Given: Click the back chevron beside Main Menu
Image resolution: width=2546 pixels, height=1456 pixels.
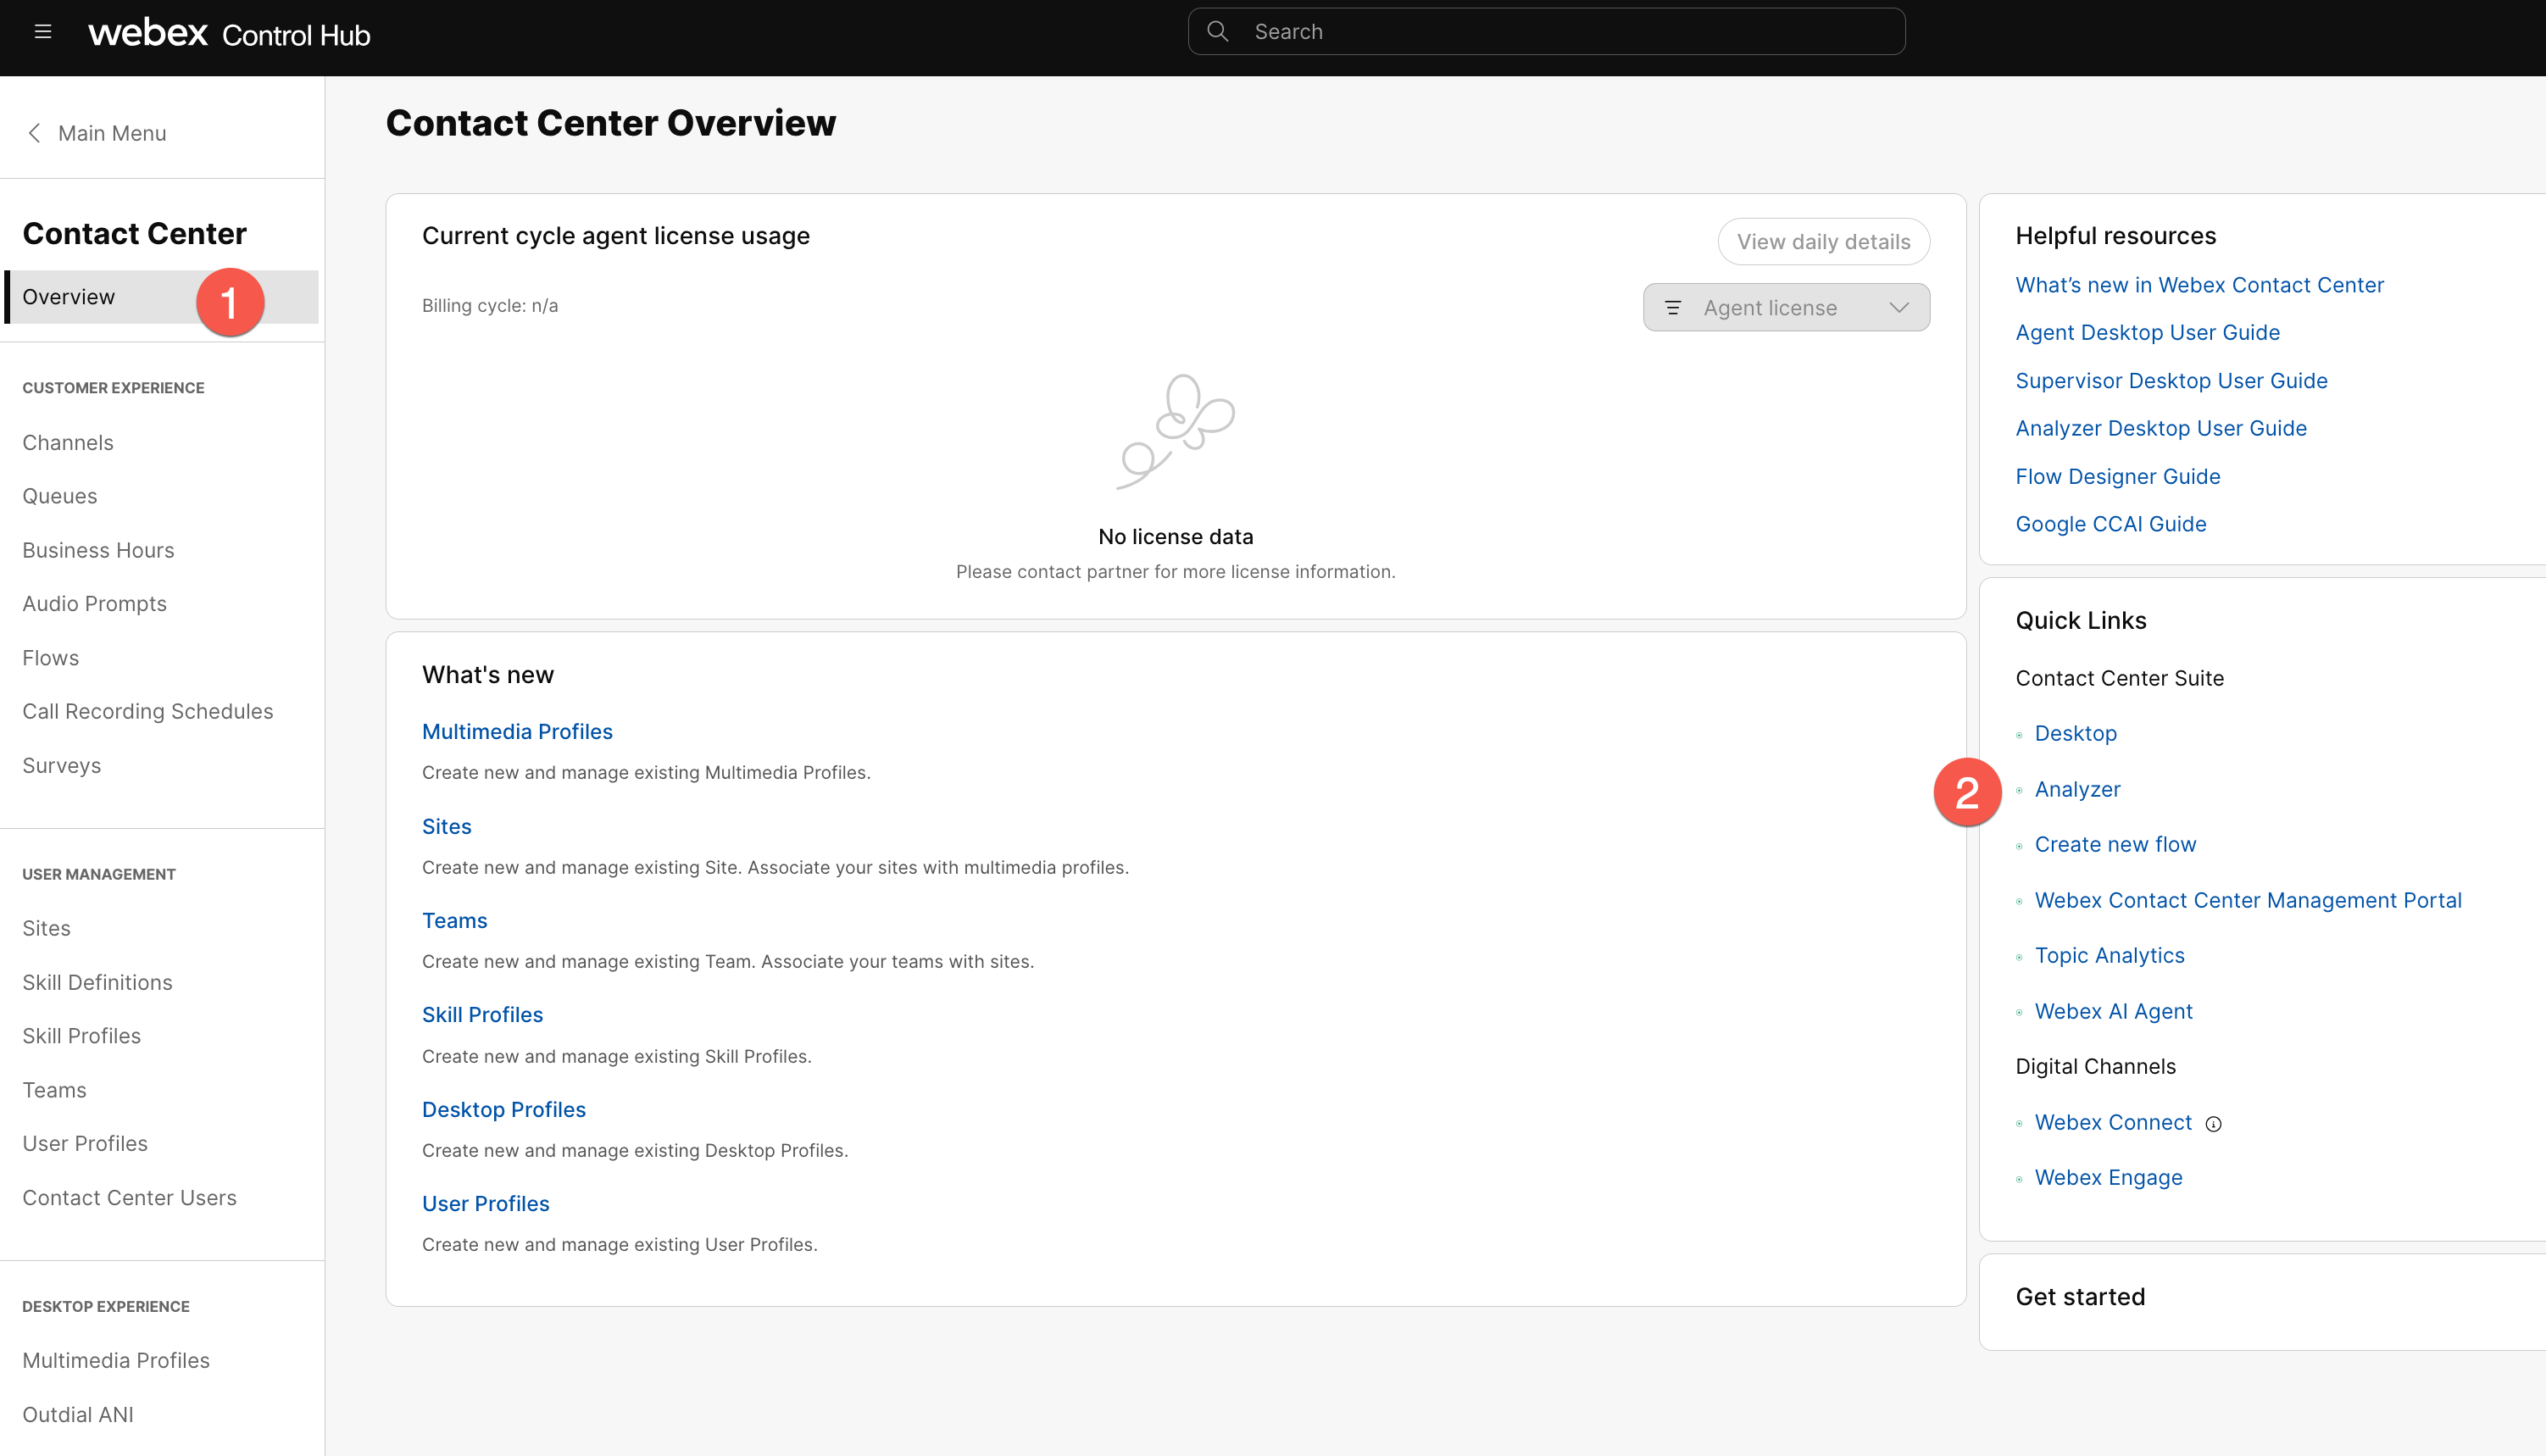Looking at the screenshot, I should click(x=35, y=133).
